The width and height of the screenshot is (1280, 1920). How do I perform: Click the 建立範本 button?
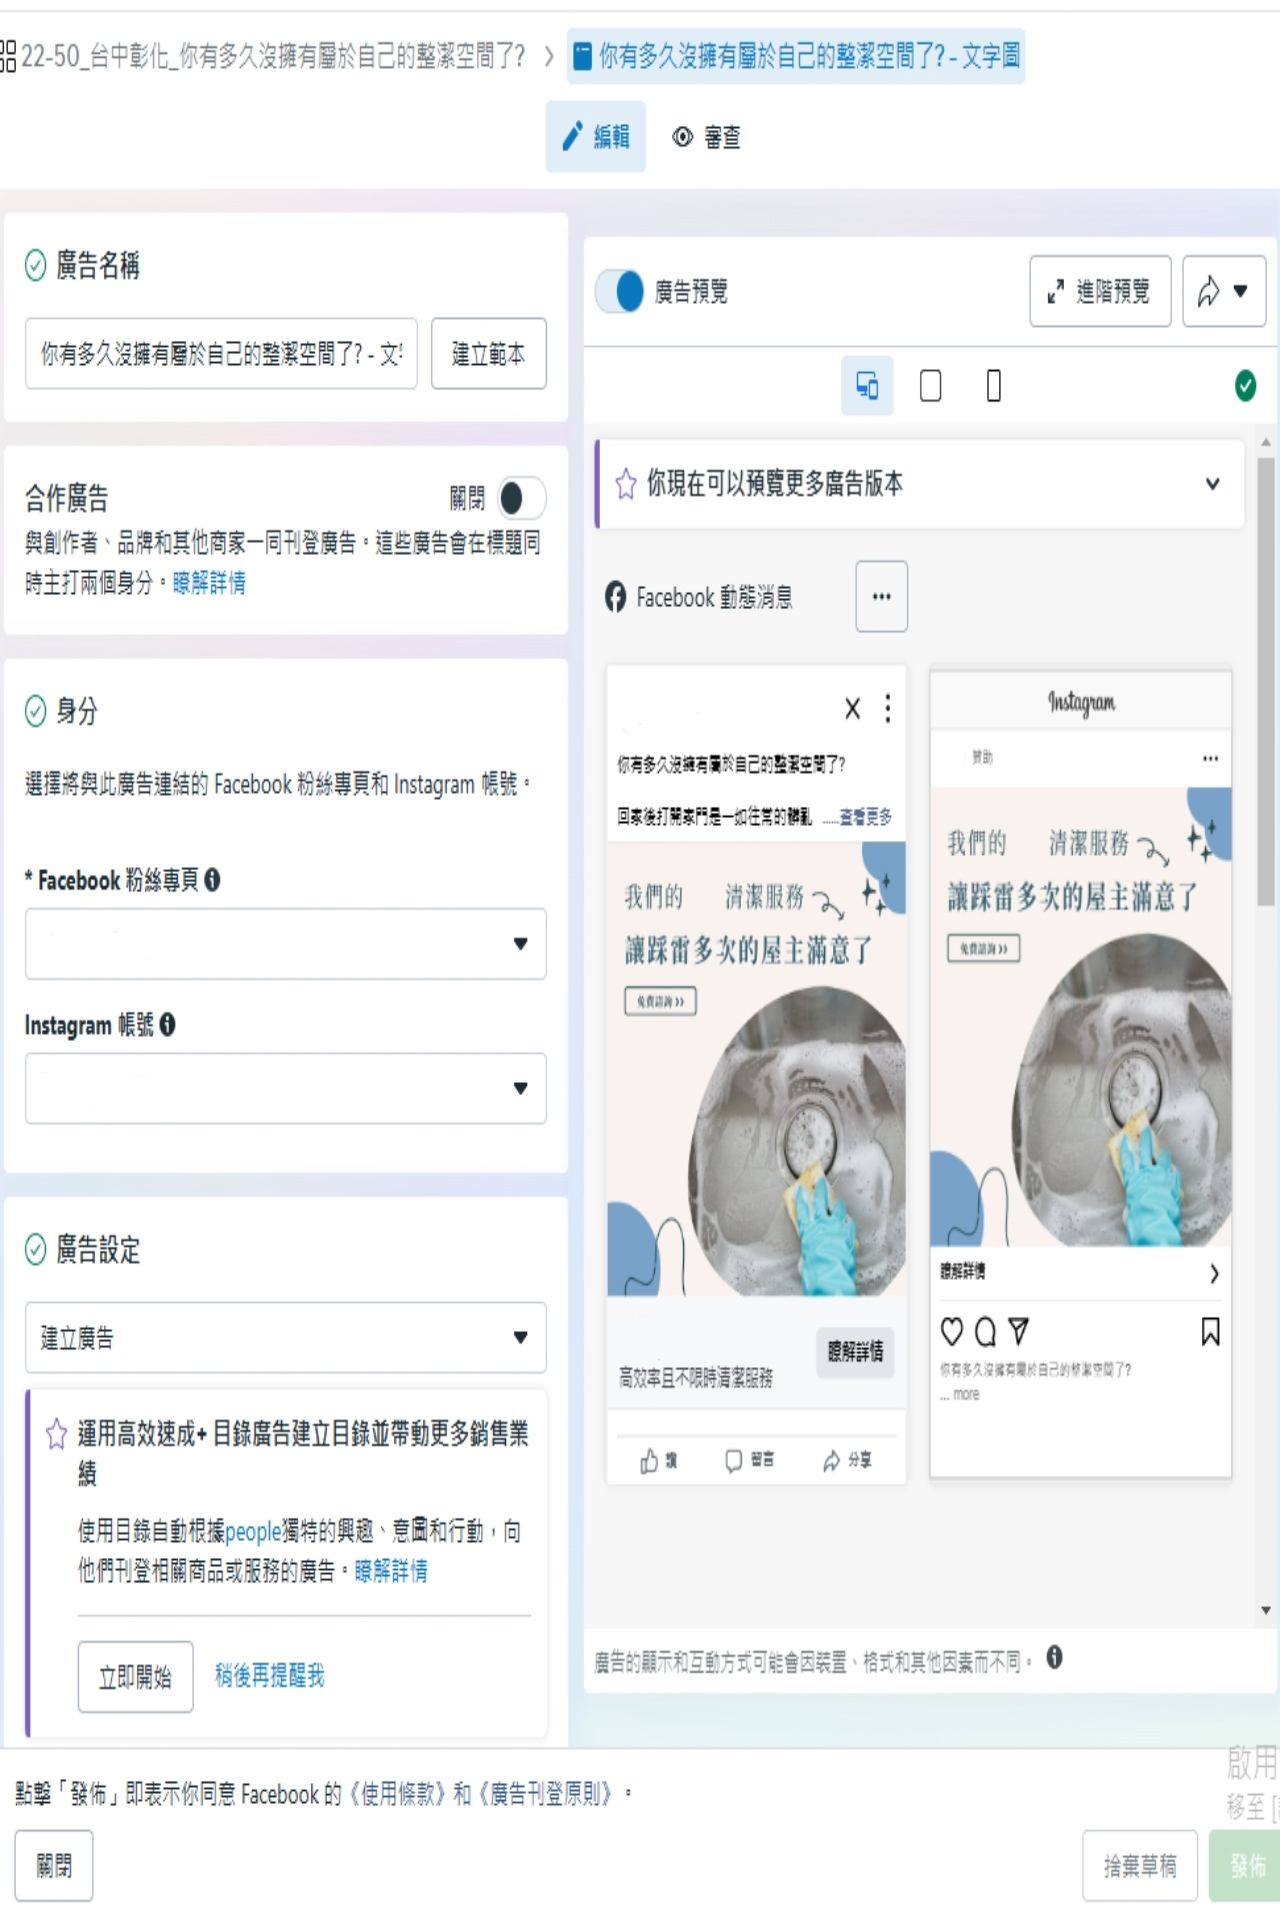pyautogui.click(x=488, y=353)
